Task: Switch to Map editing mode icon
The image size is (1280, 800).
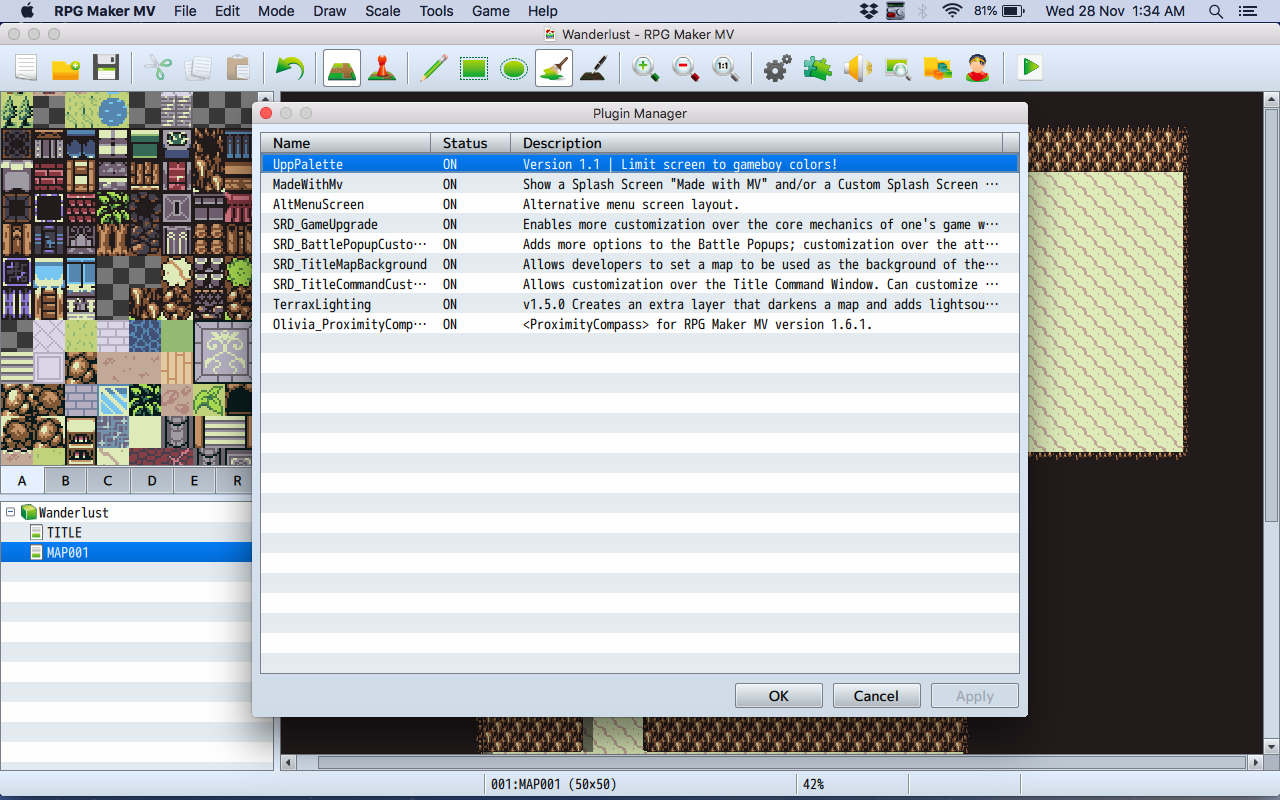Action: pos(342,68)
